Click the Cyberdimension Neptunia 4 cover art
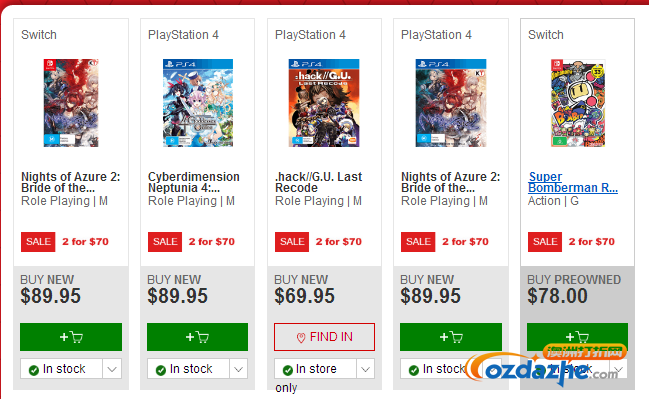Image resolution: width=649 pixels, height=399 pixels. click(198, 103)
